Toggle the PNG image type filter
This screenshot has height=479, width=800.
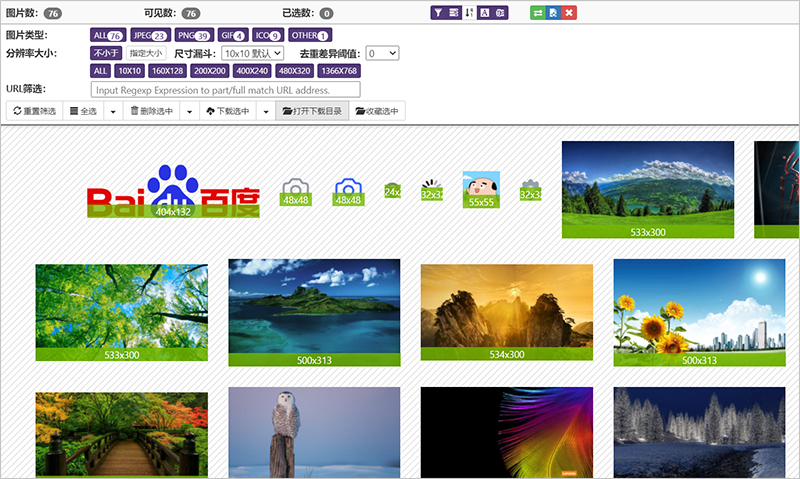(x=191, y=35)
